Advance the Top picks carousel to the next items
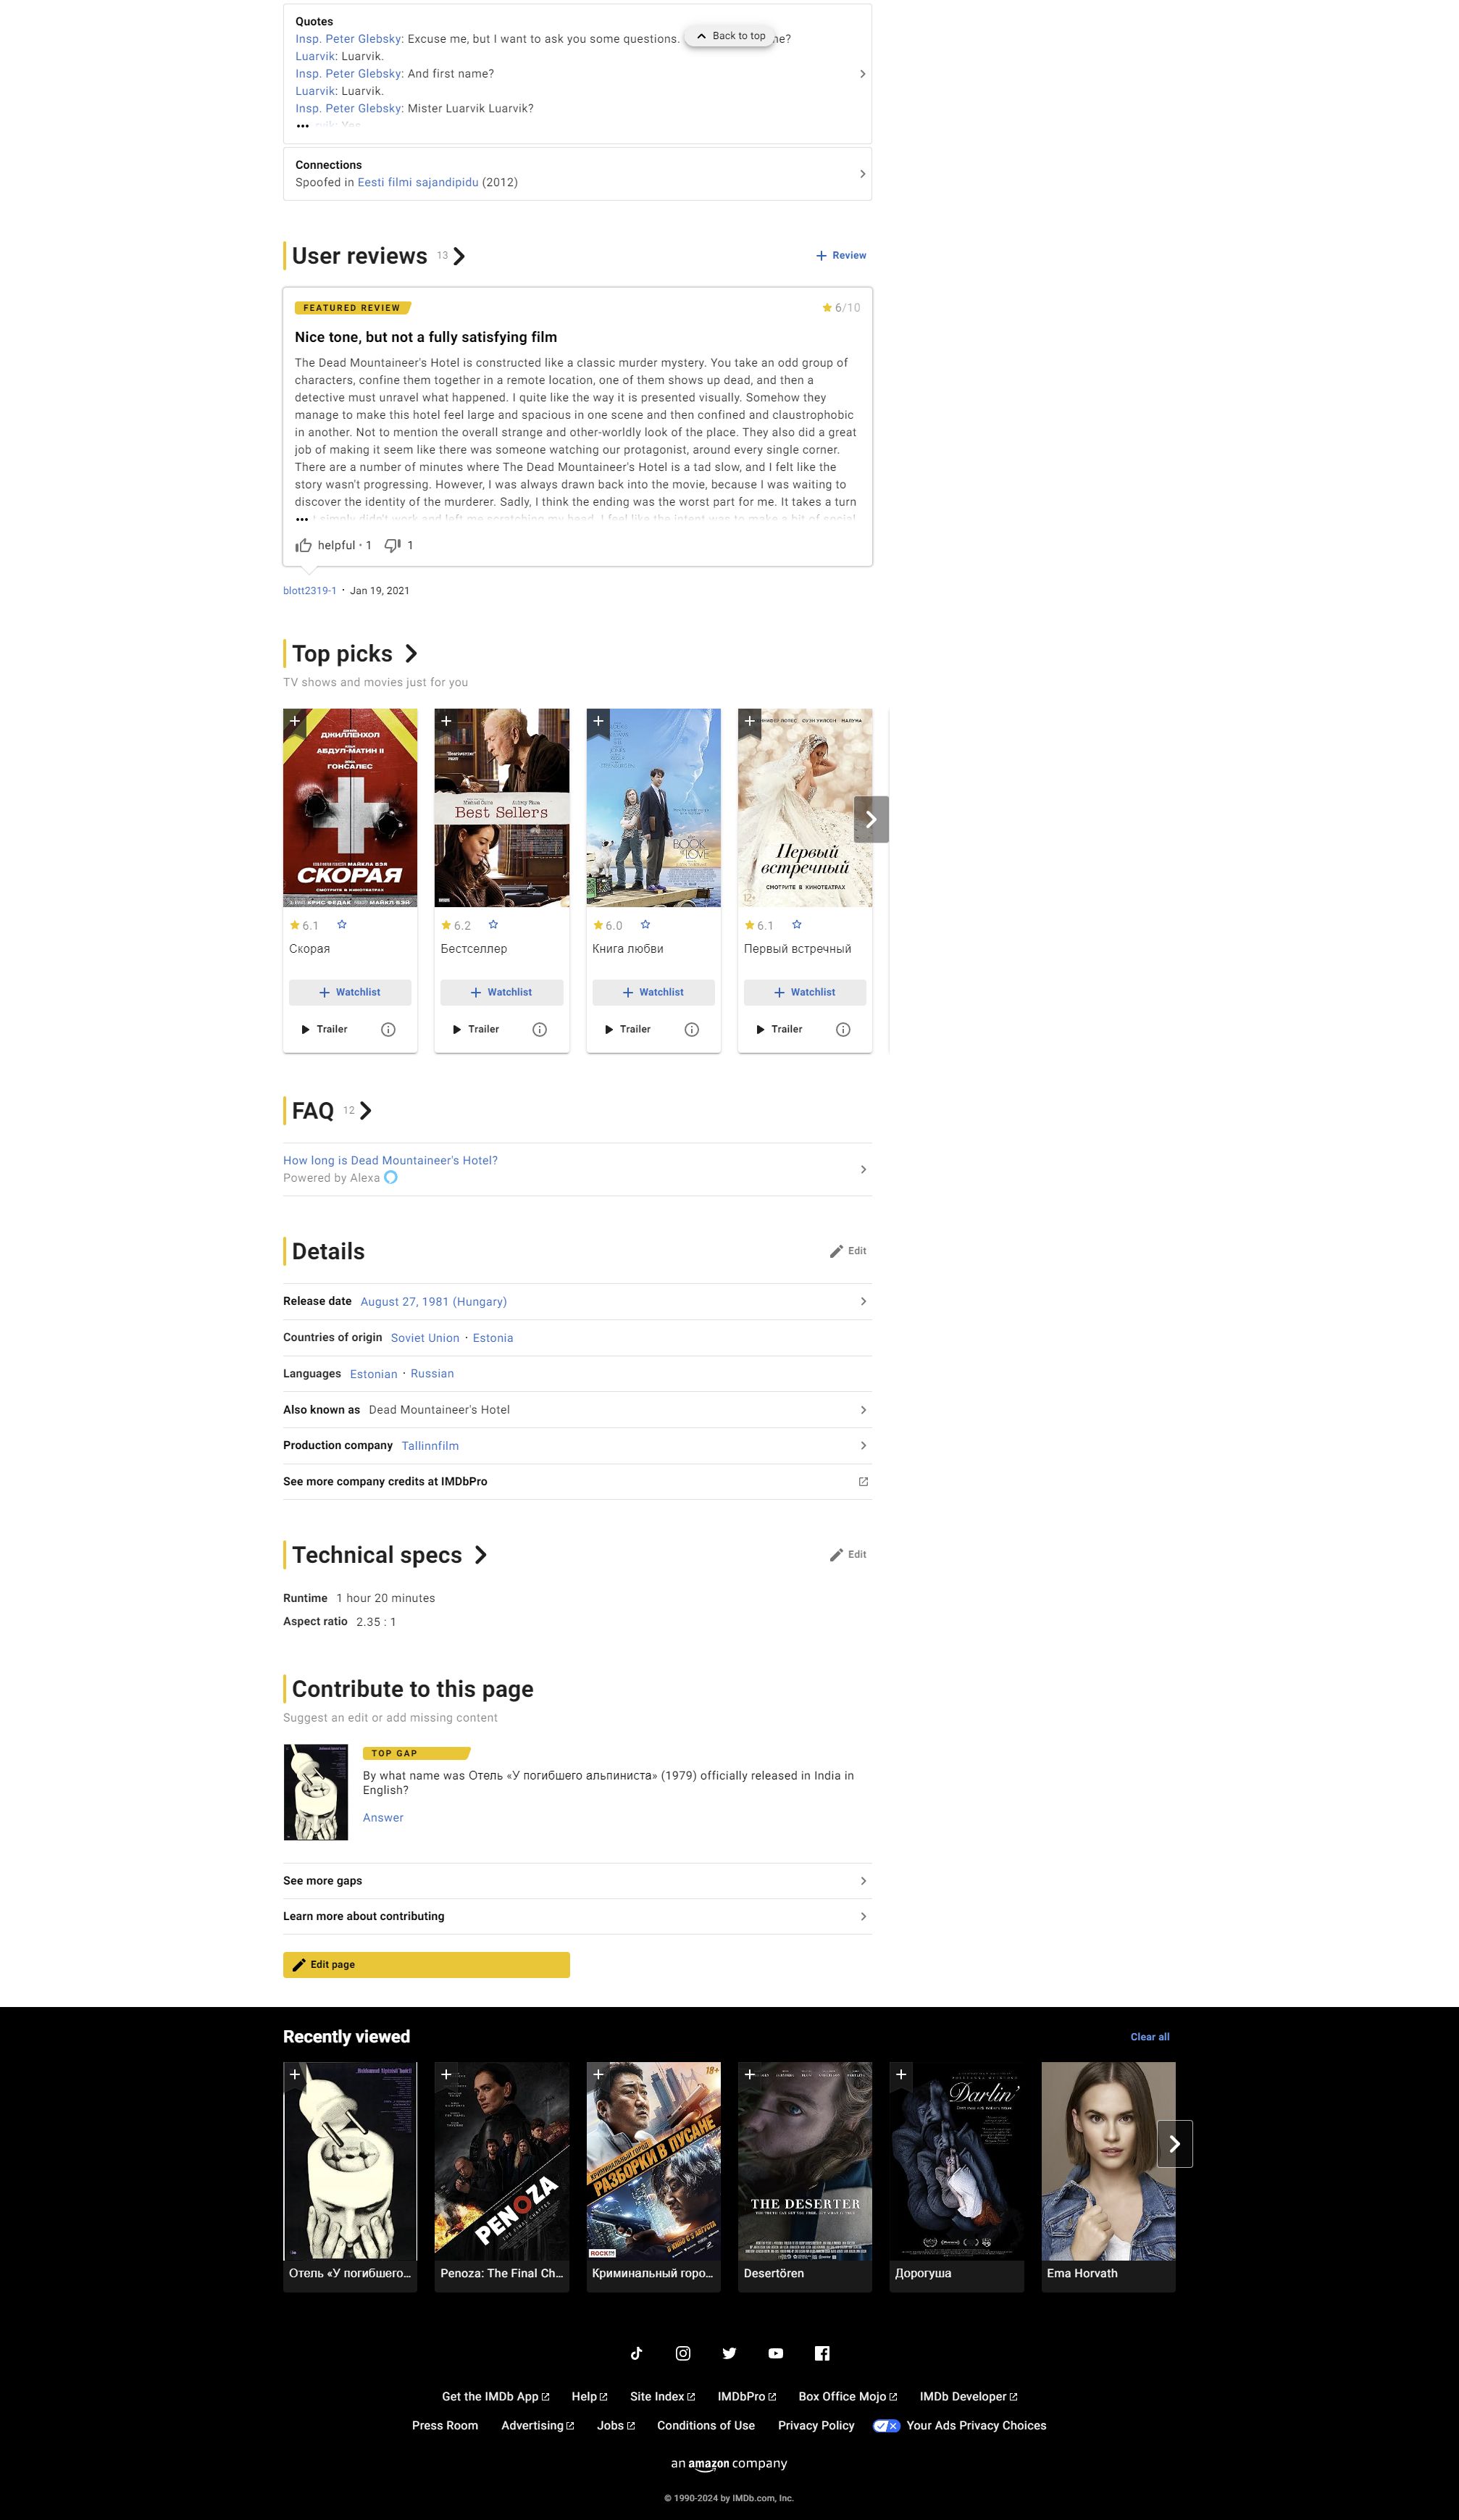 [871, 819]
